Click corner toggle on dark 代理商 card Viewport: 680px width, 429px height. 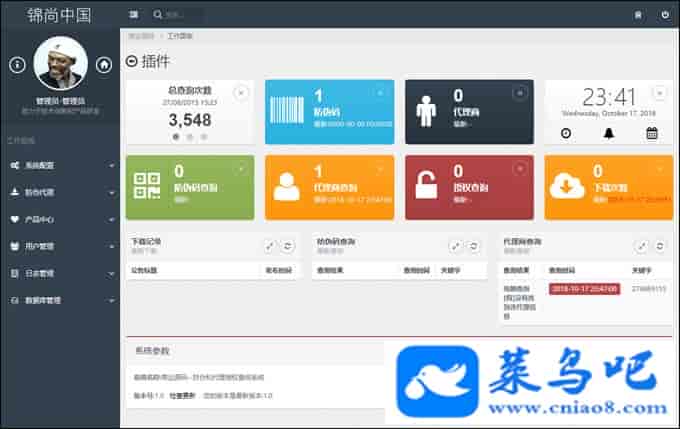(520, 93)
